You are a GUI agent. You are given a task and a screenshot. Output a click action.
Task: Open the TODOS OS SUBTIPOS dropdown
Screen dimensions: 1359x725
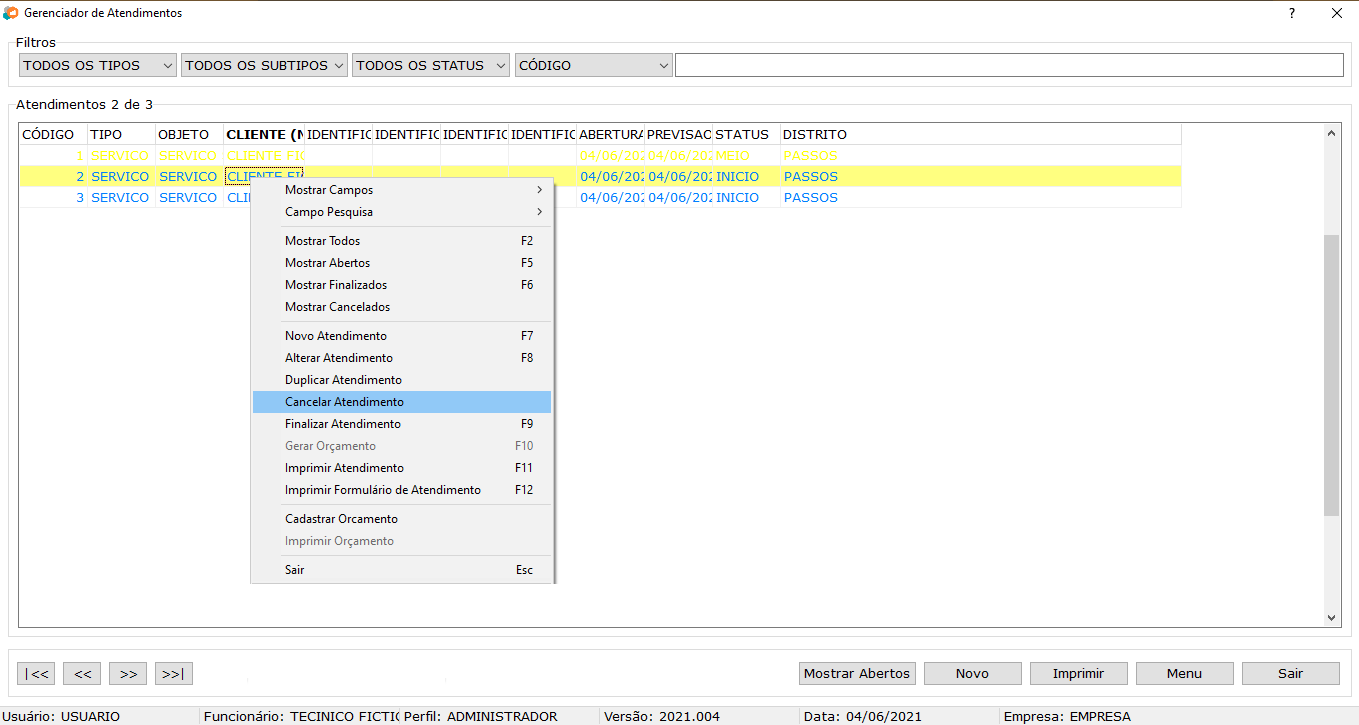tap(264, 66)
